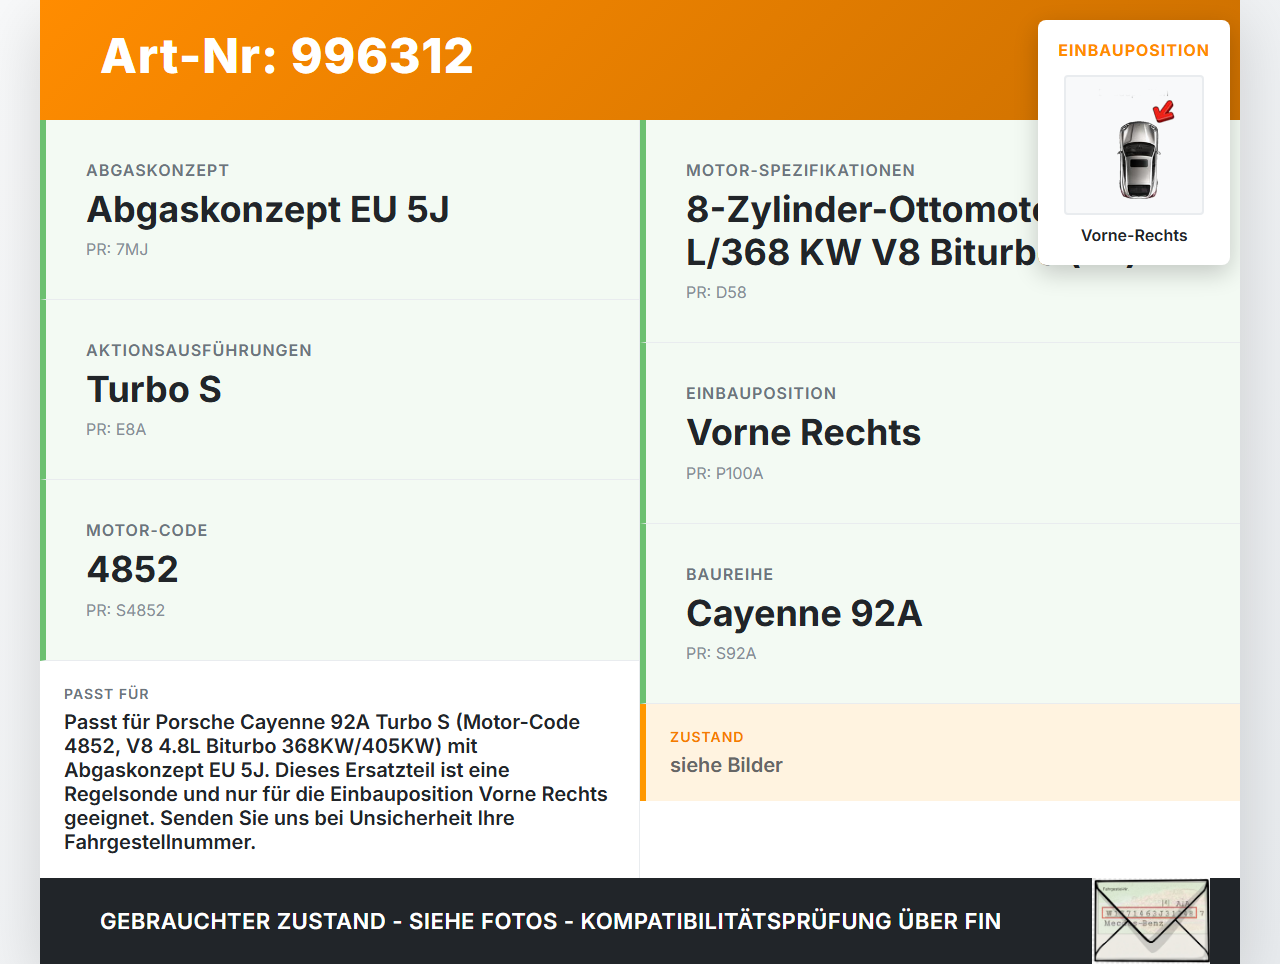
Task: Click the GEBRAUCHTER ZUSTAND footer banner text
Action: [550, 921]
